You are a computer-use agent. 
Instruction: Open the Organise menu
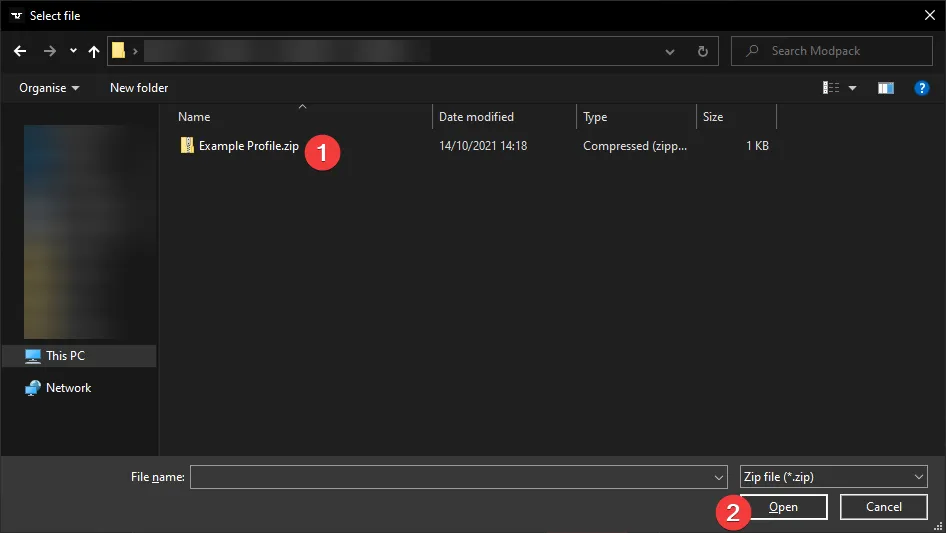pyautogui.click(x=49, y=88)
